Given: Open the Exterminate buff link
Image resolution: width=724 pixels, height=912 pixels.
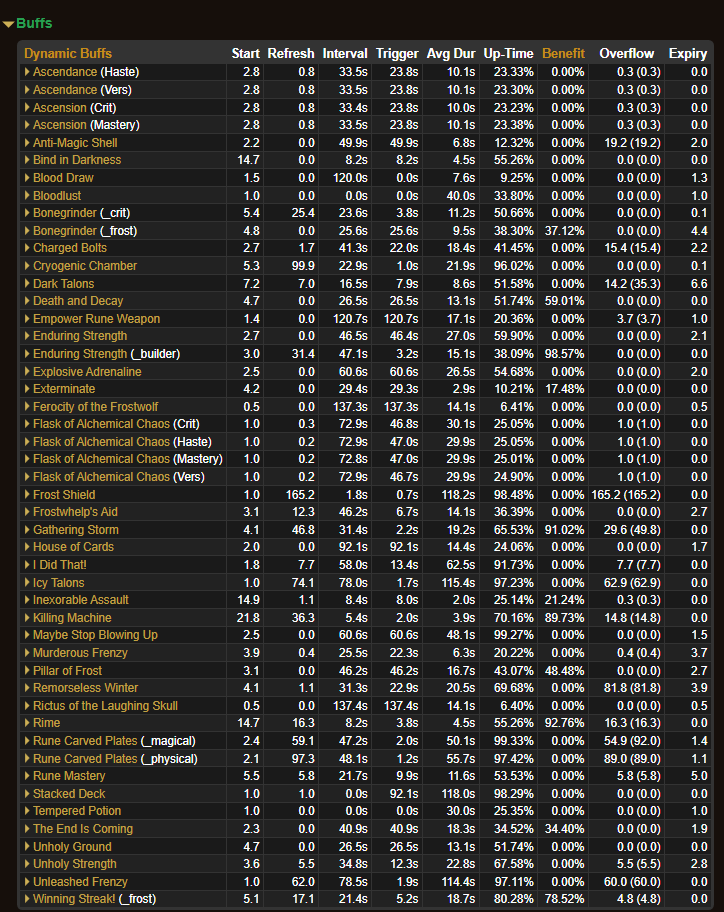Looking at the screenshot, I should click(64, 389).
